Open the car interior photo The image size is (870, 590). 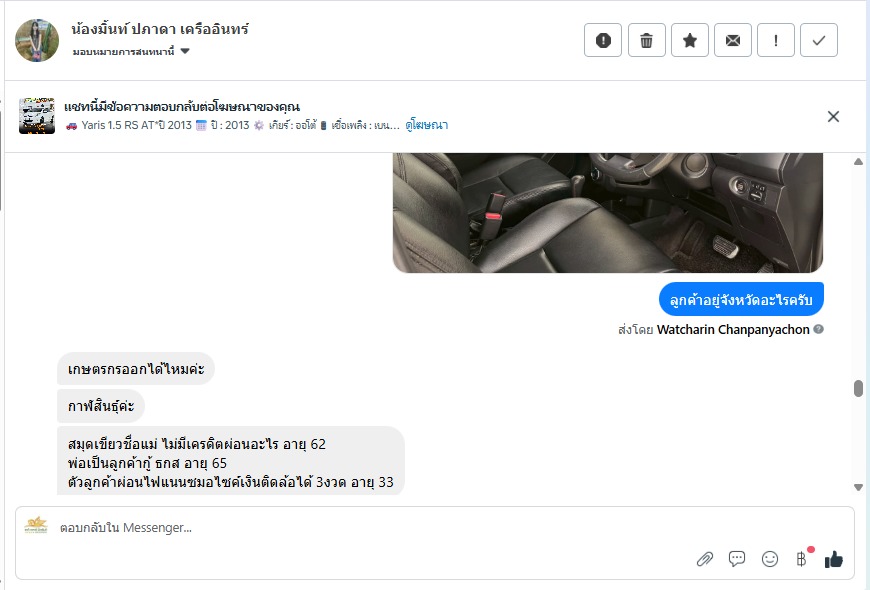[608, 213]
